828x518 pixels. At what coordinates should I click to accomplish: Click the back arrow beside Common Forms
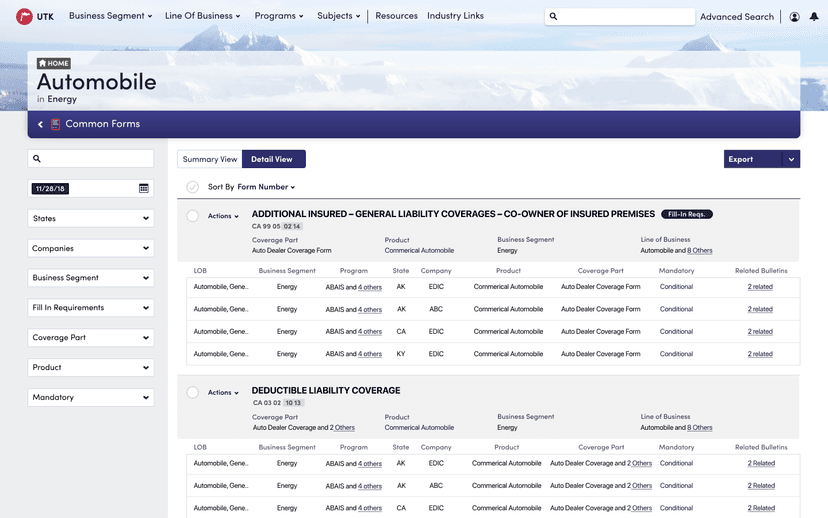[40, 124]
